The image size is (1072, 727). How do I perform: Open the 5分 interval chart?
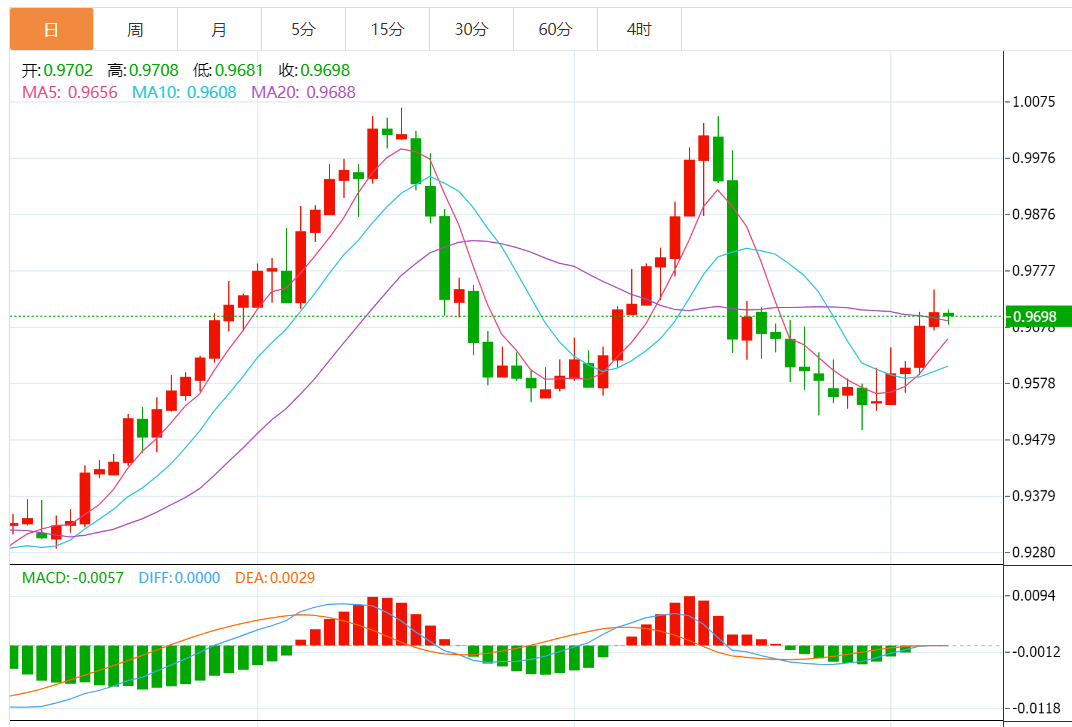pos(303,30)
